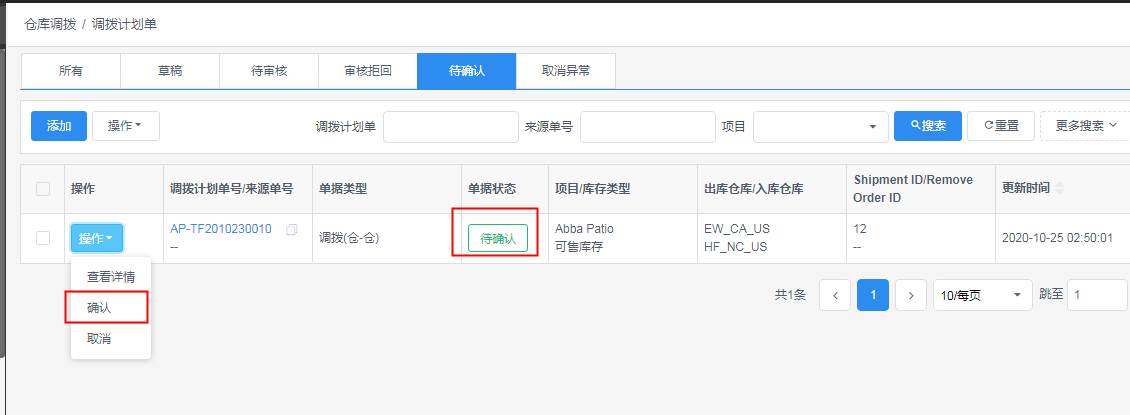Focus the 跳至 page number field
Screen dimensions: 1130x415
(x=1097, y=295)
